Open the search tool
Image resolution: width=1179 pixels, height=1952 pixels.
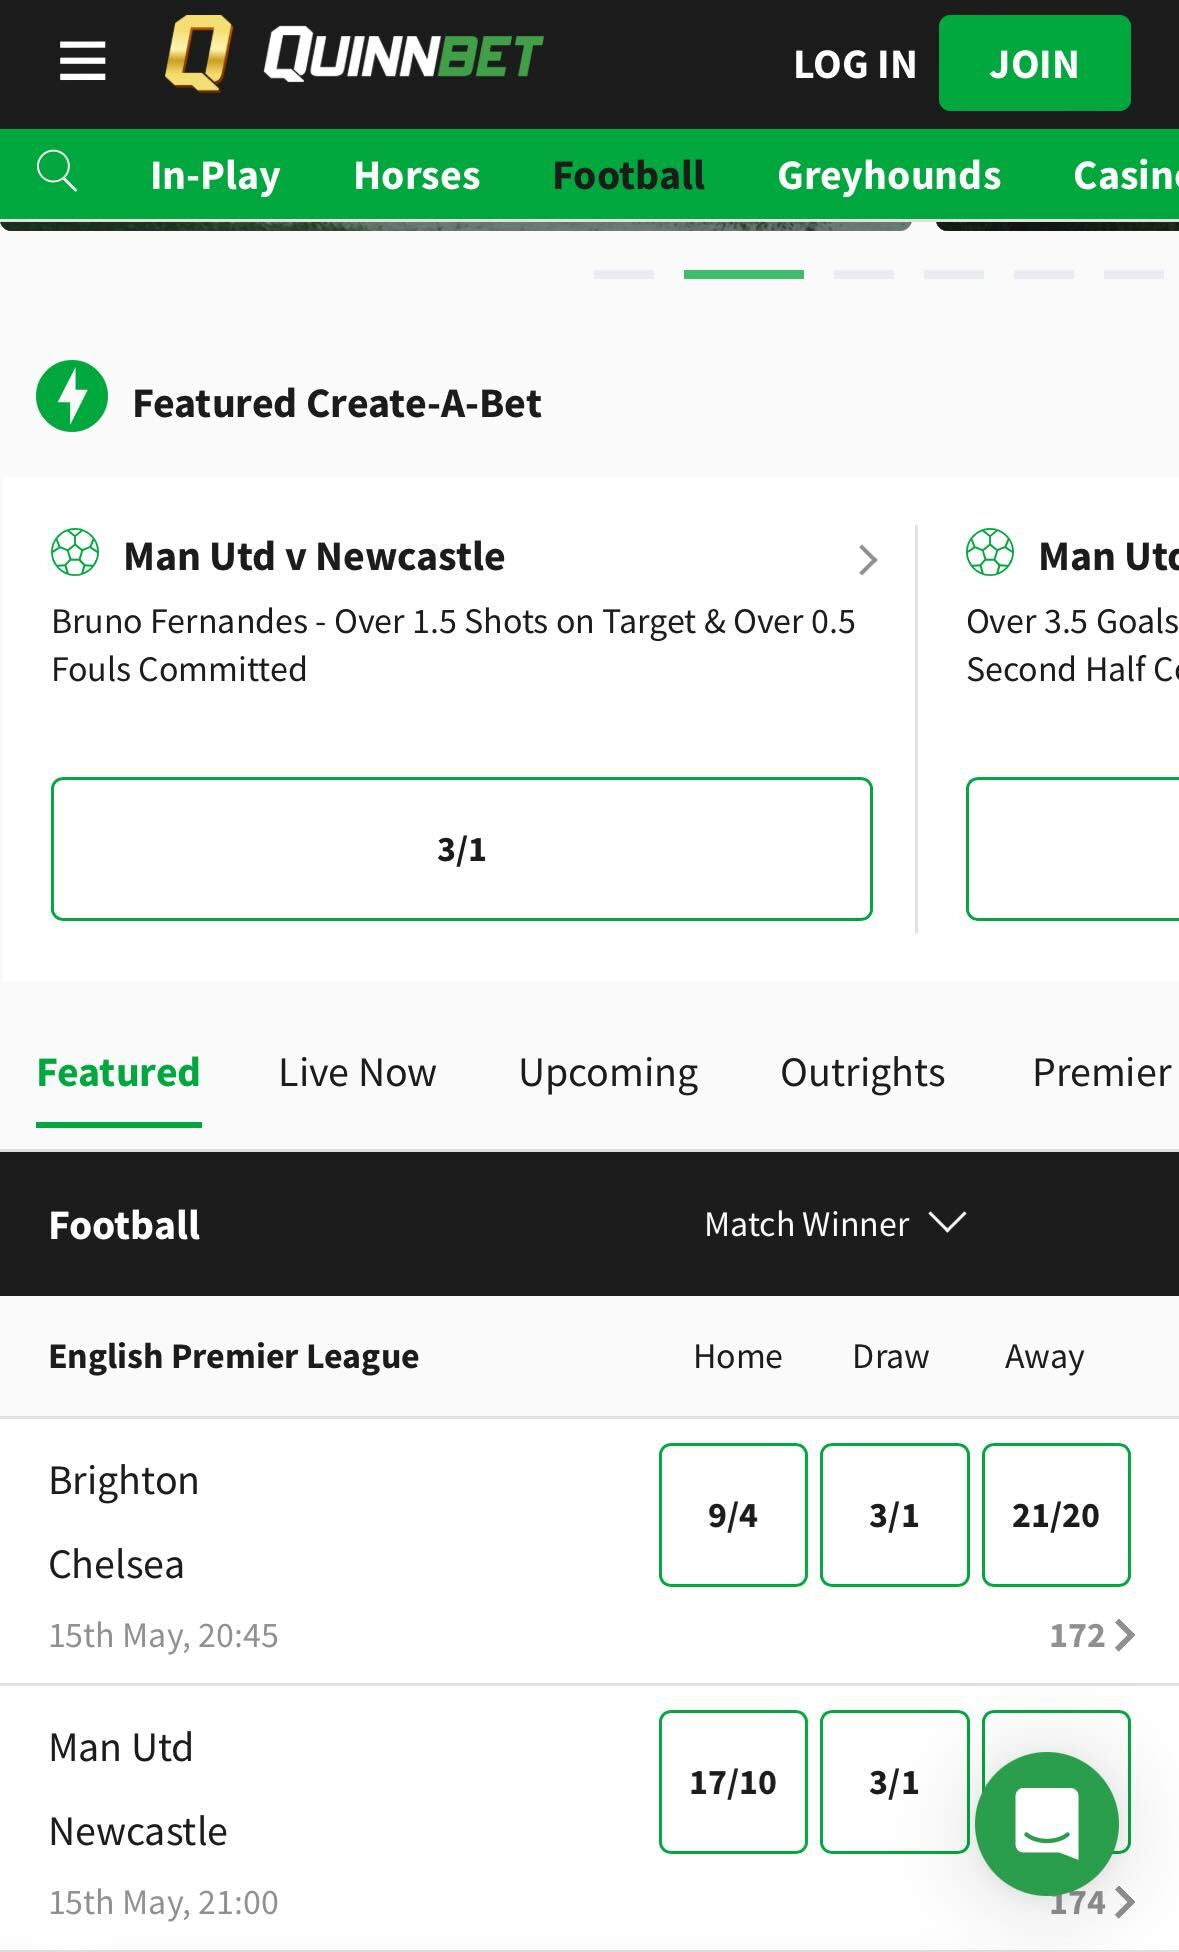(x=57, y=170)
